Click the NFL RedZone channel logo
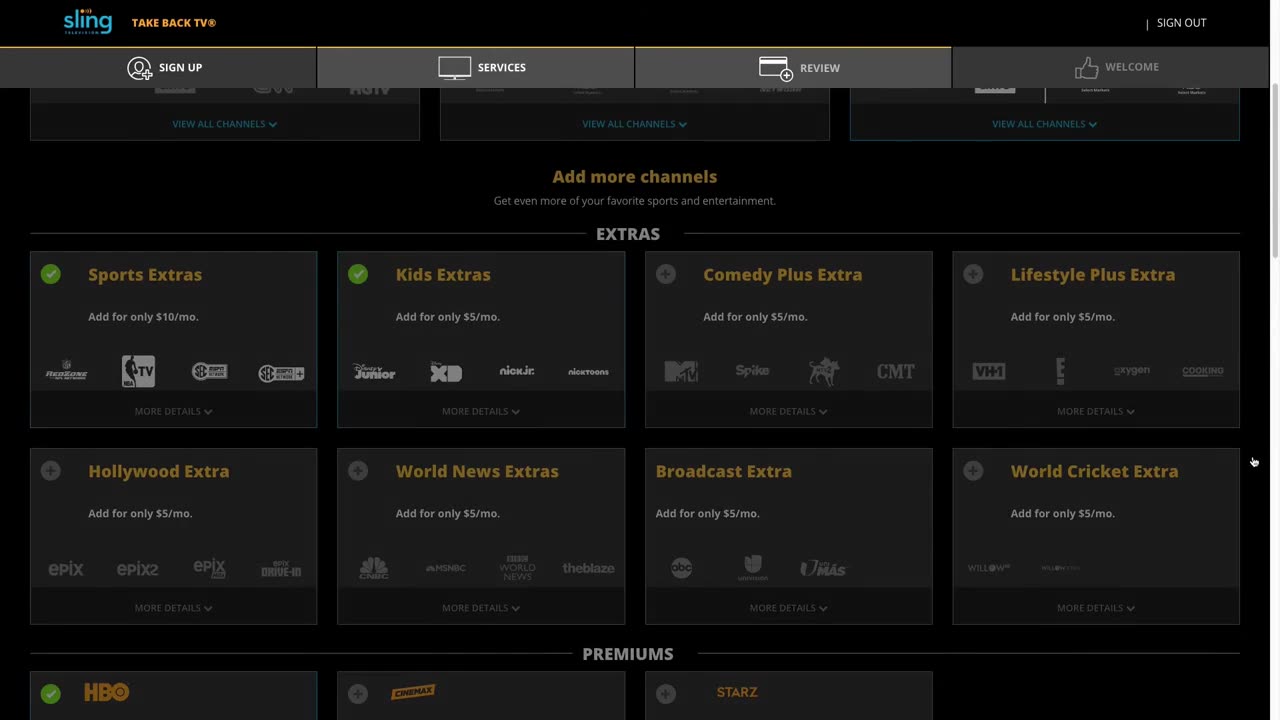The height and width of the screenshot is (720, 1280). (x=66, y=372)
